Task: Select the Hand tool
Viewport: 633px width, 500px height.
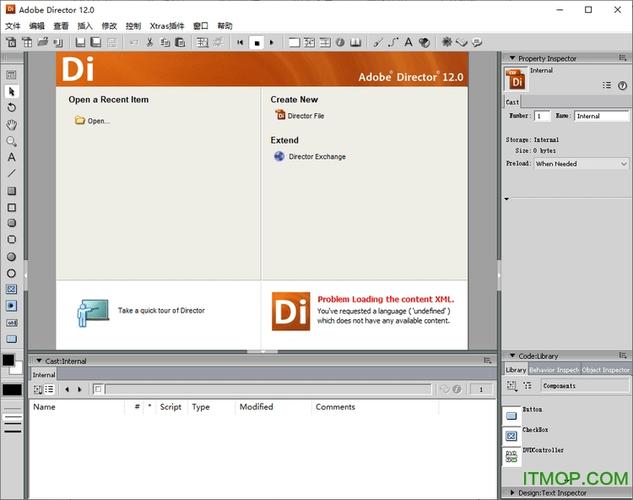Action: point(11,125)
